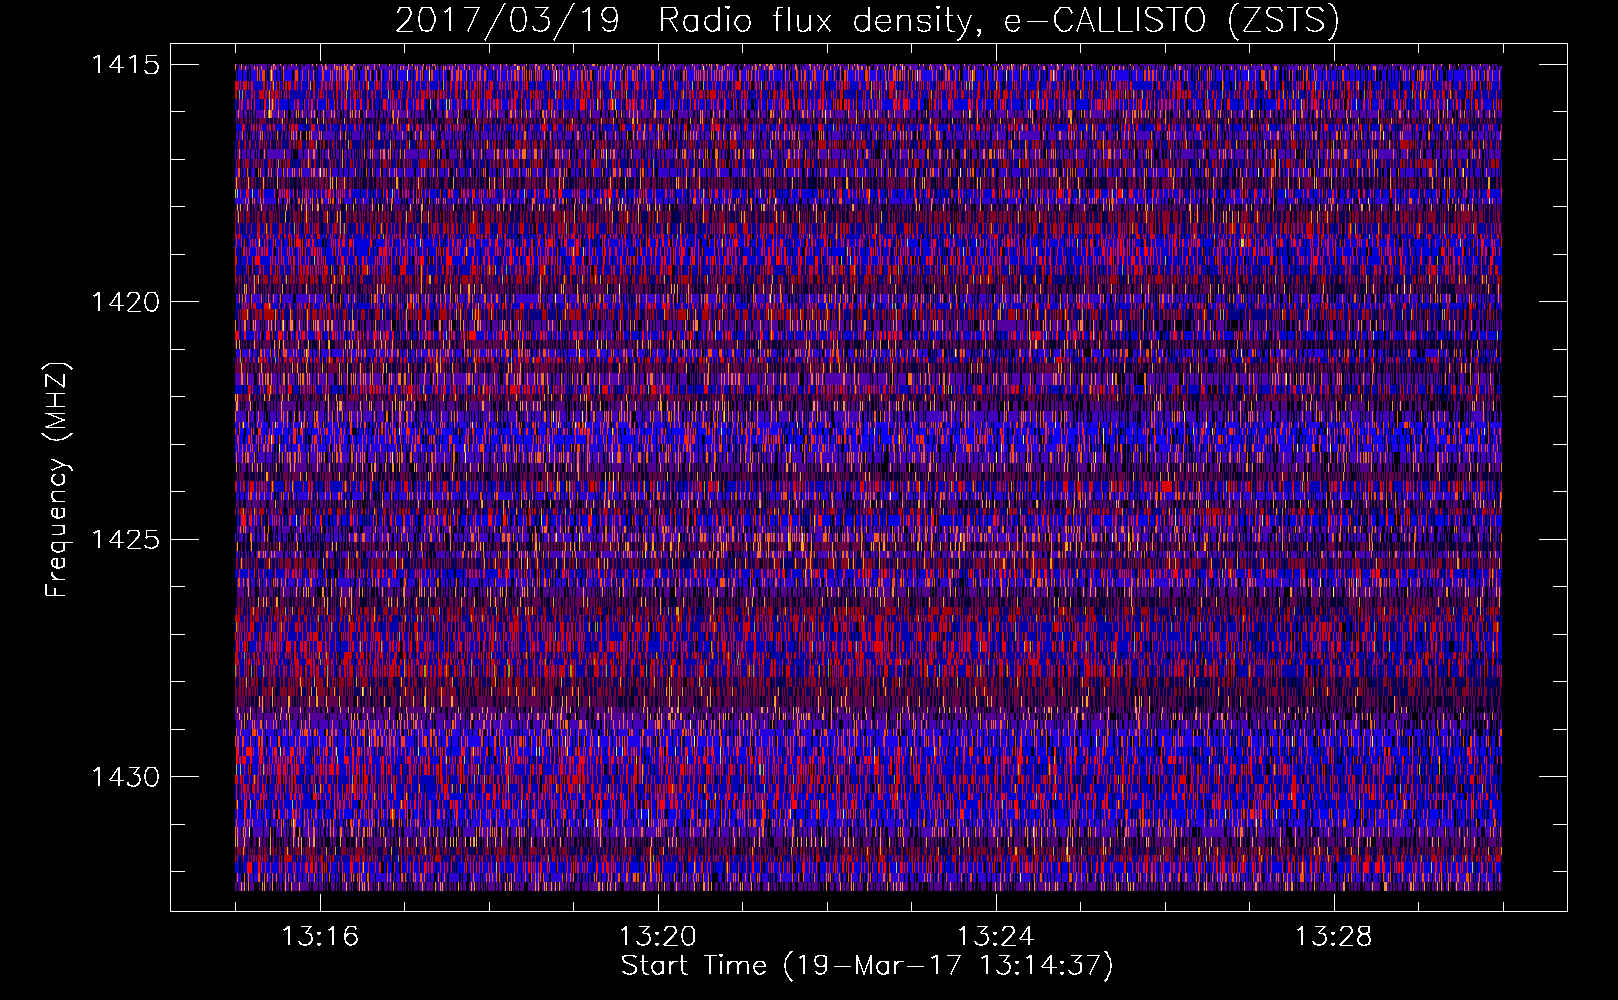Click the 'Frequency (MHZ)' axis title

58,480
